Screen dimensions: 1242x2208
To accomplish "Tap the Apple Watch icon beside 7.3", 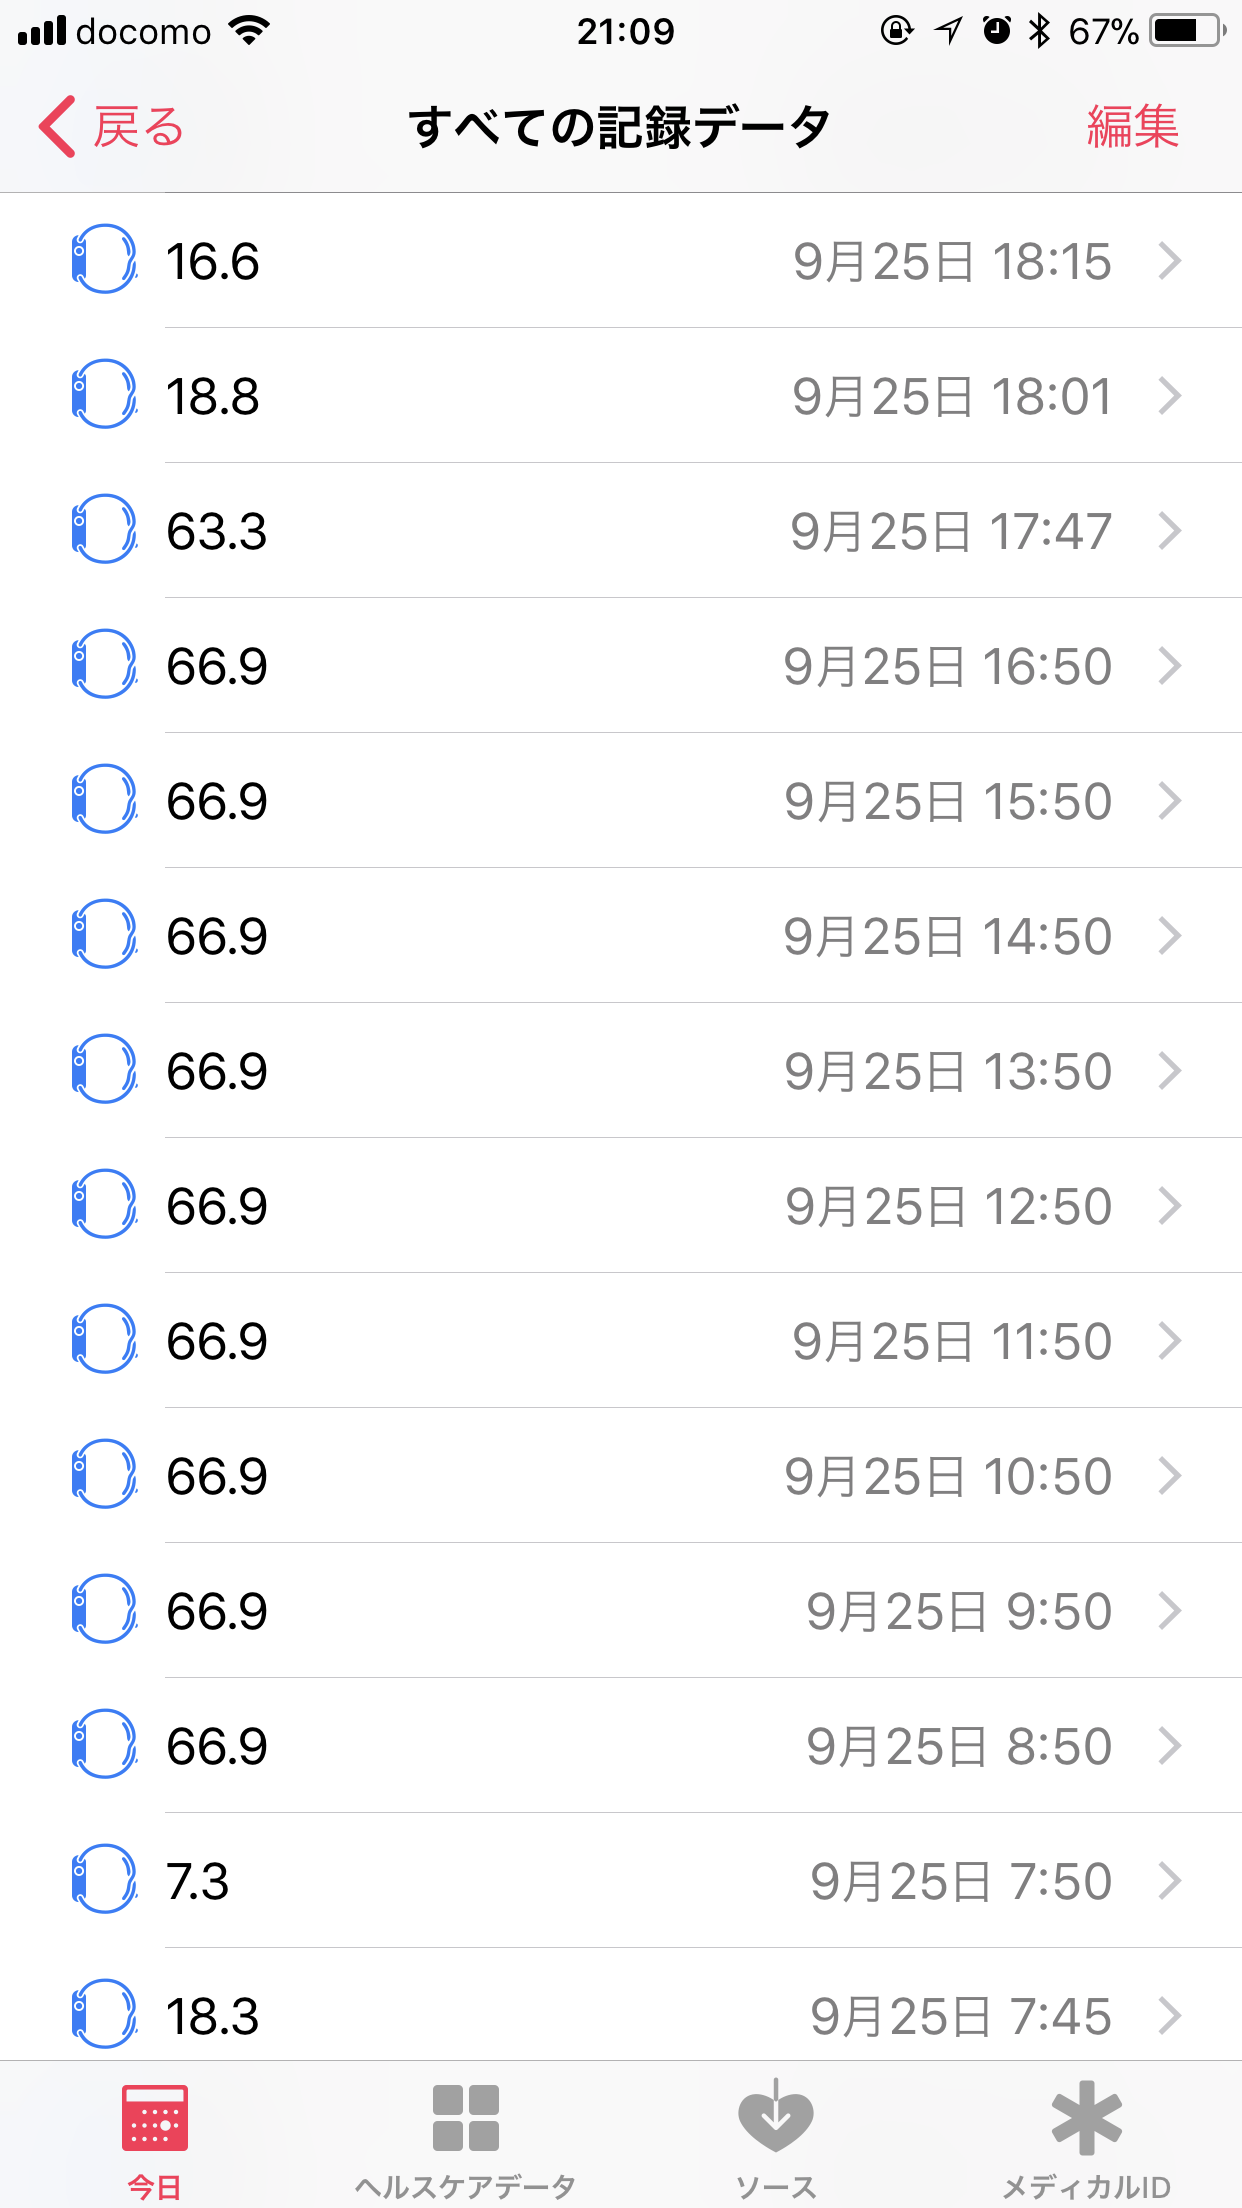I will [103, 1880].
